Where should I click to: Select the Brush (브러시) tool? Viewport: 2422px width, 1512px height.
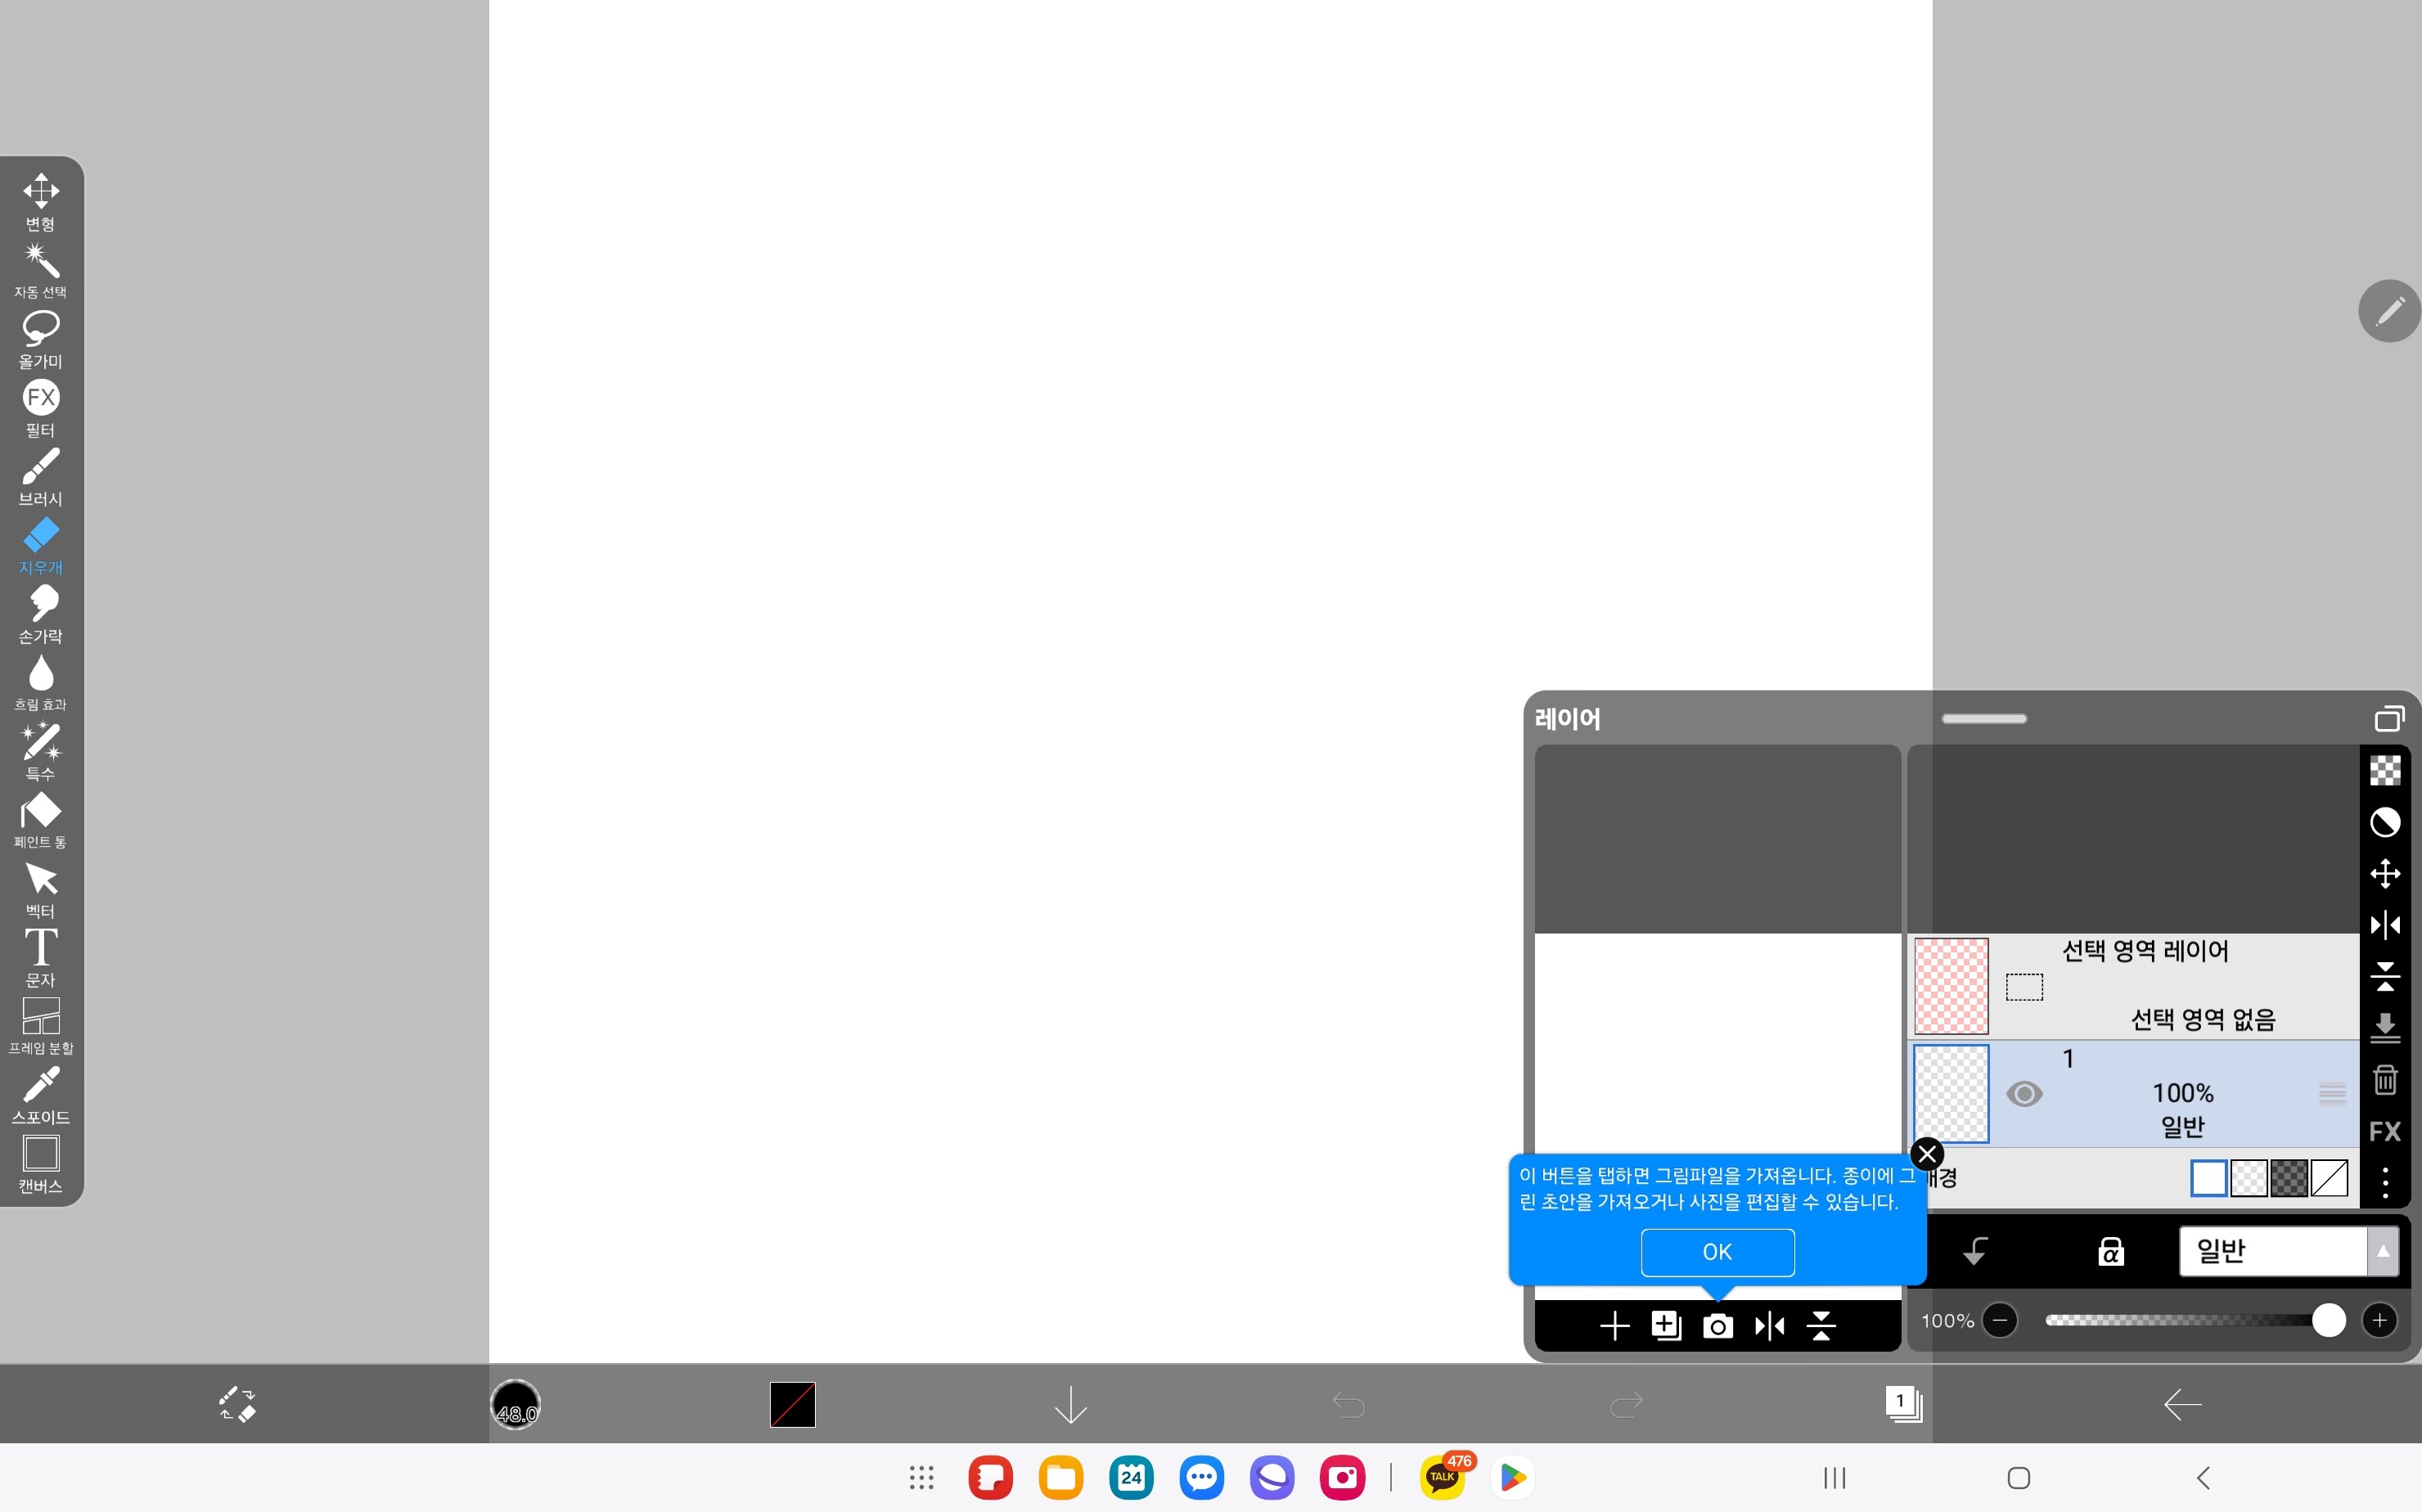pyautogui.click(x=41, y=476)
